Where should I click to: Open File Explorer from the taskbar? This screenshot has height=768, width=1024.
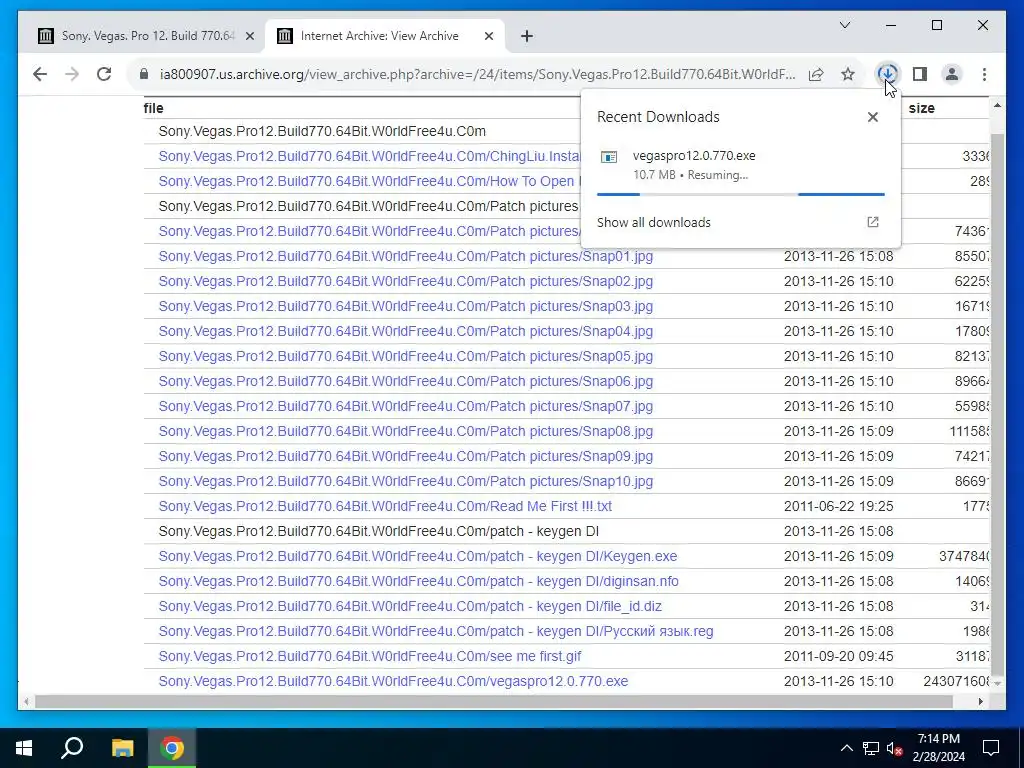coord(122,748)
